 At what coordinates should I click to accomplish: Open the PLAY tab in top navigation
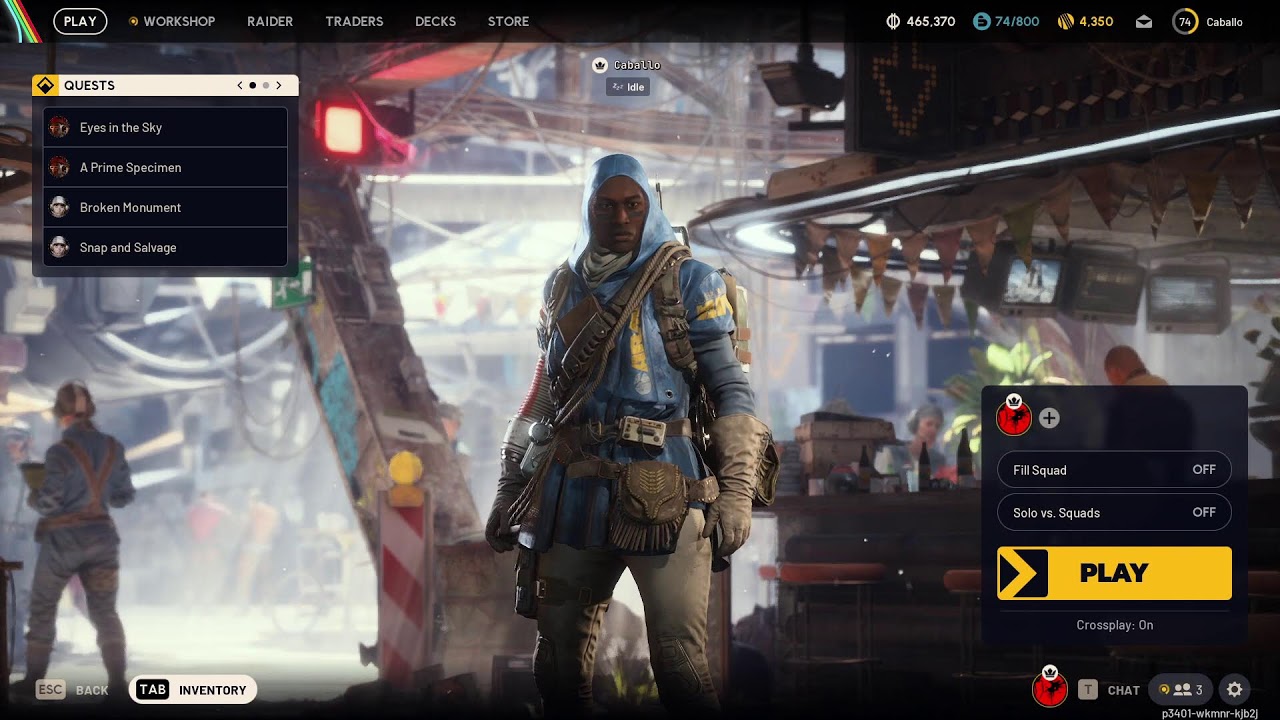pyautogui.click(x=80, y=21)
